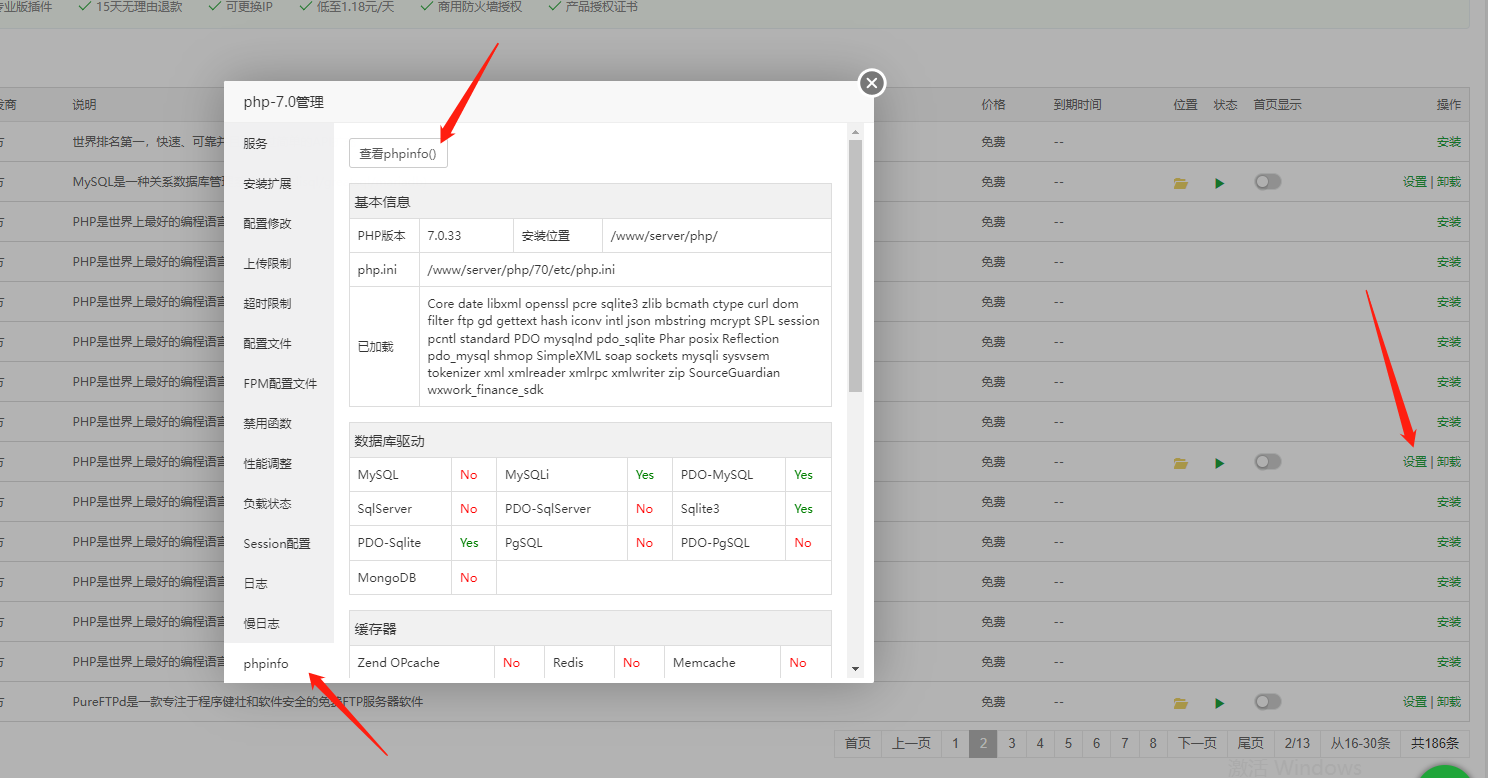
Task: Switch to the 安装扩展 tab
Action: tap(279, 183)
